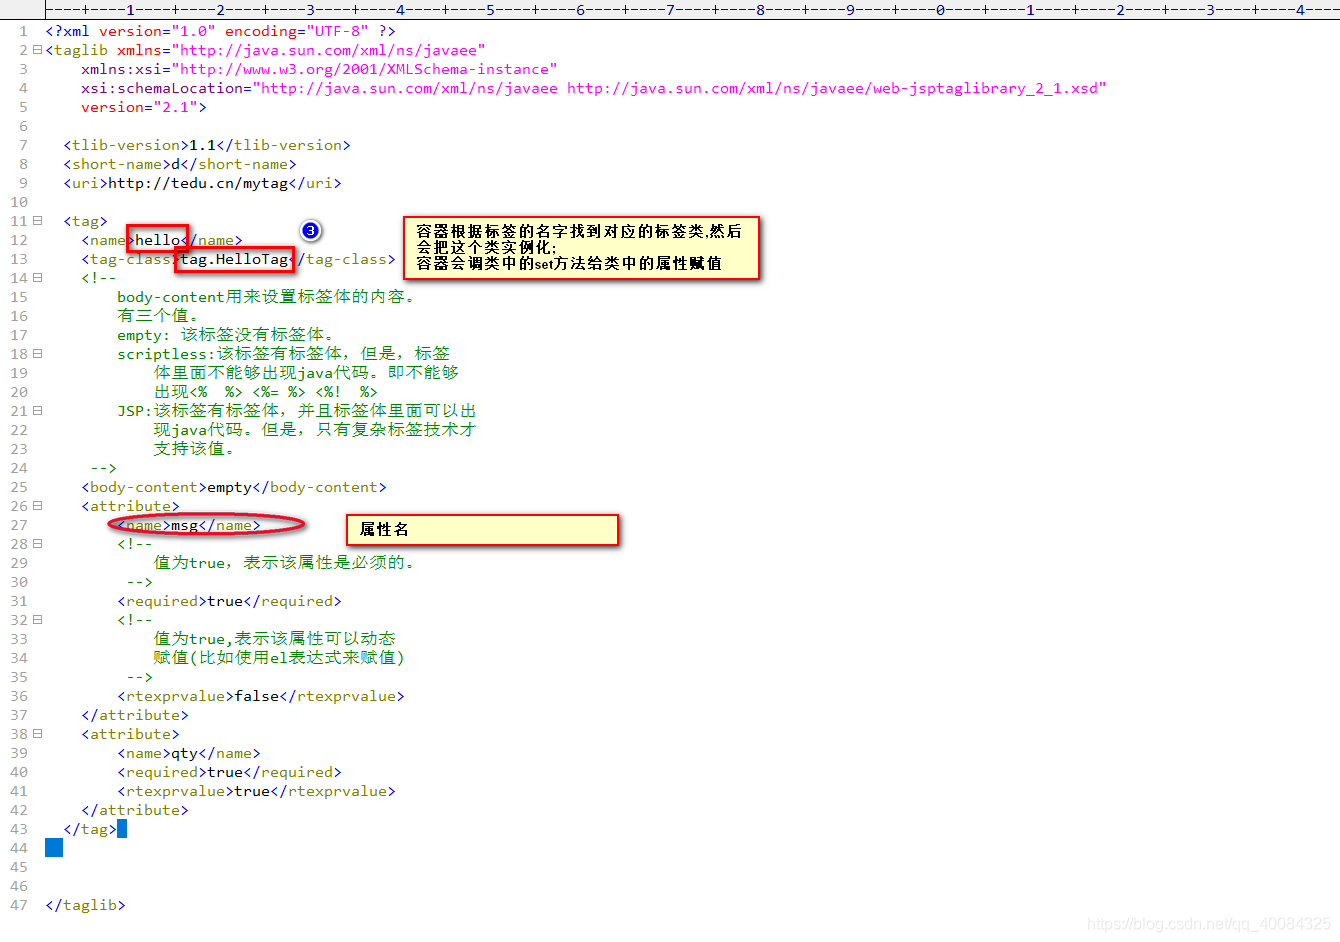The image size is (1340, 942).
Task: Click the rtexprvalue false element line
Action: coord(261,696)
